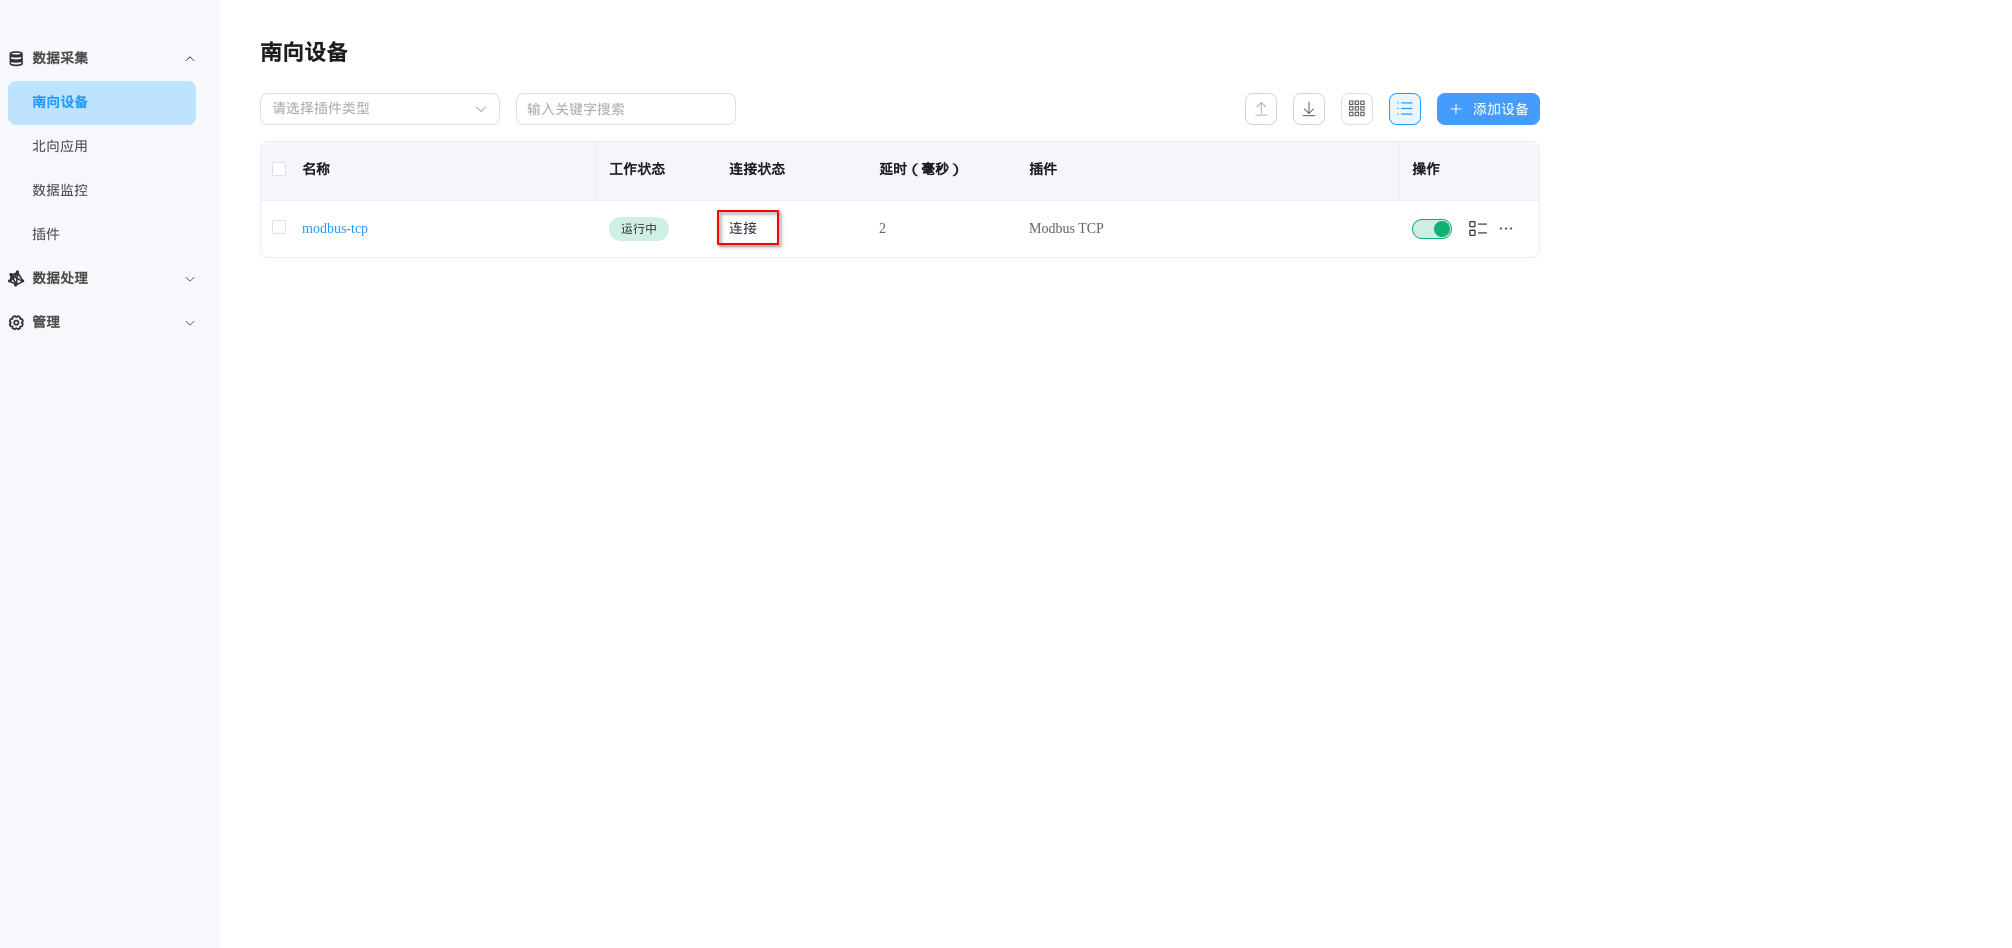Collapse the 数据采集 section chevron
2012x948 pixels.
(190, 58)
